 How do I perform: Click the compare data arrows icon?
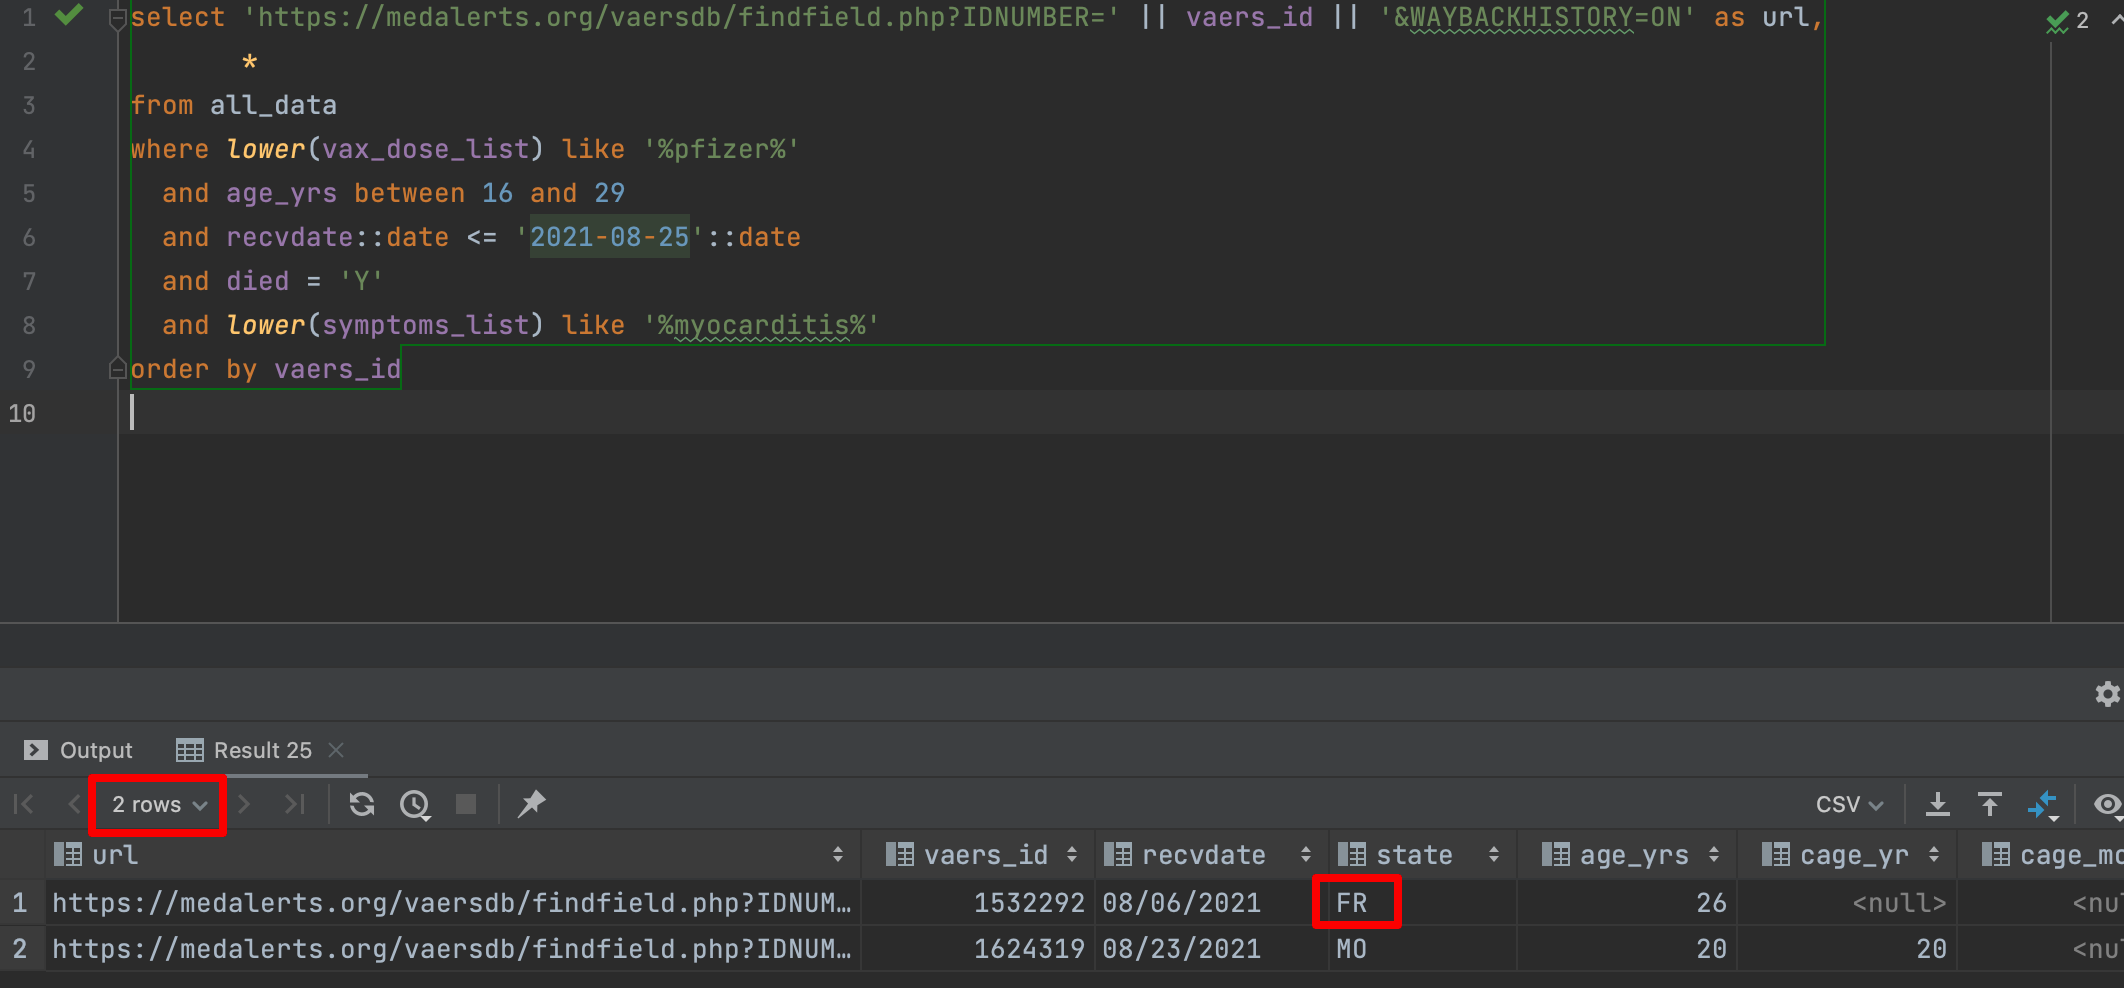2043,805
